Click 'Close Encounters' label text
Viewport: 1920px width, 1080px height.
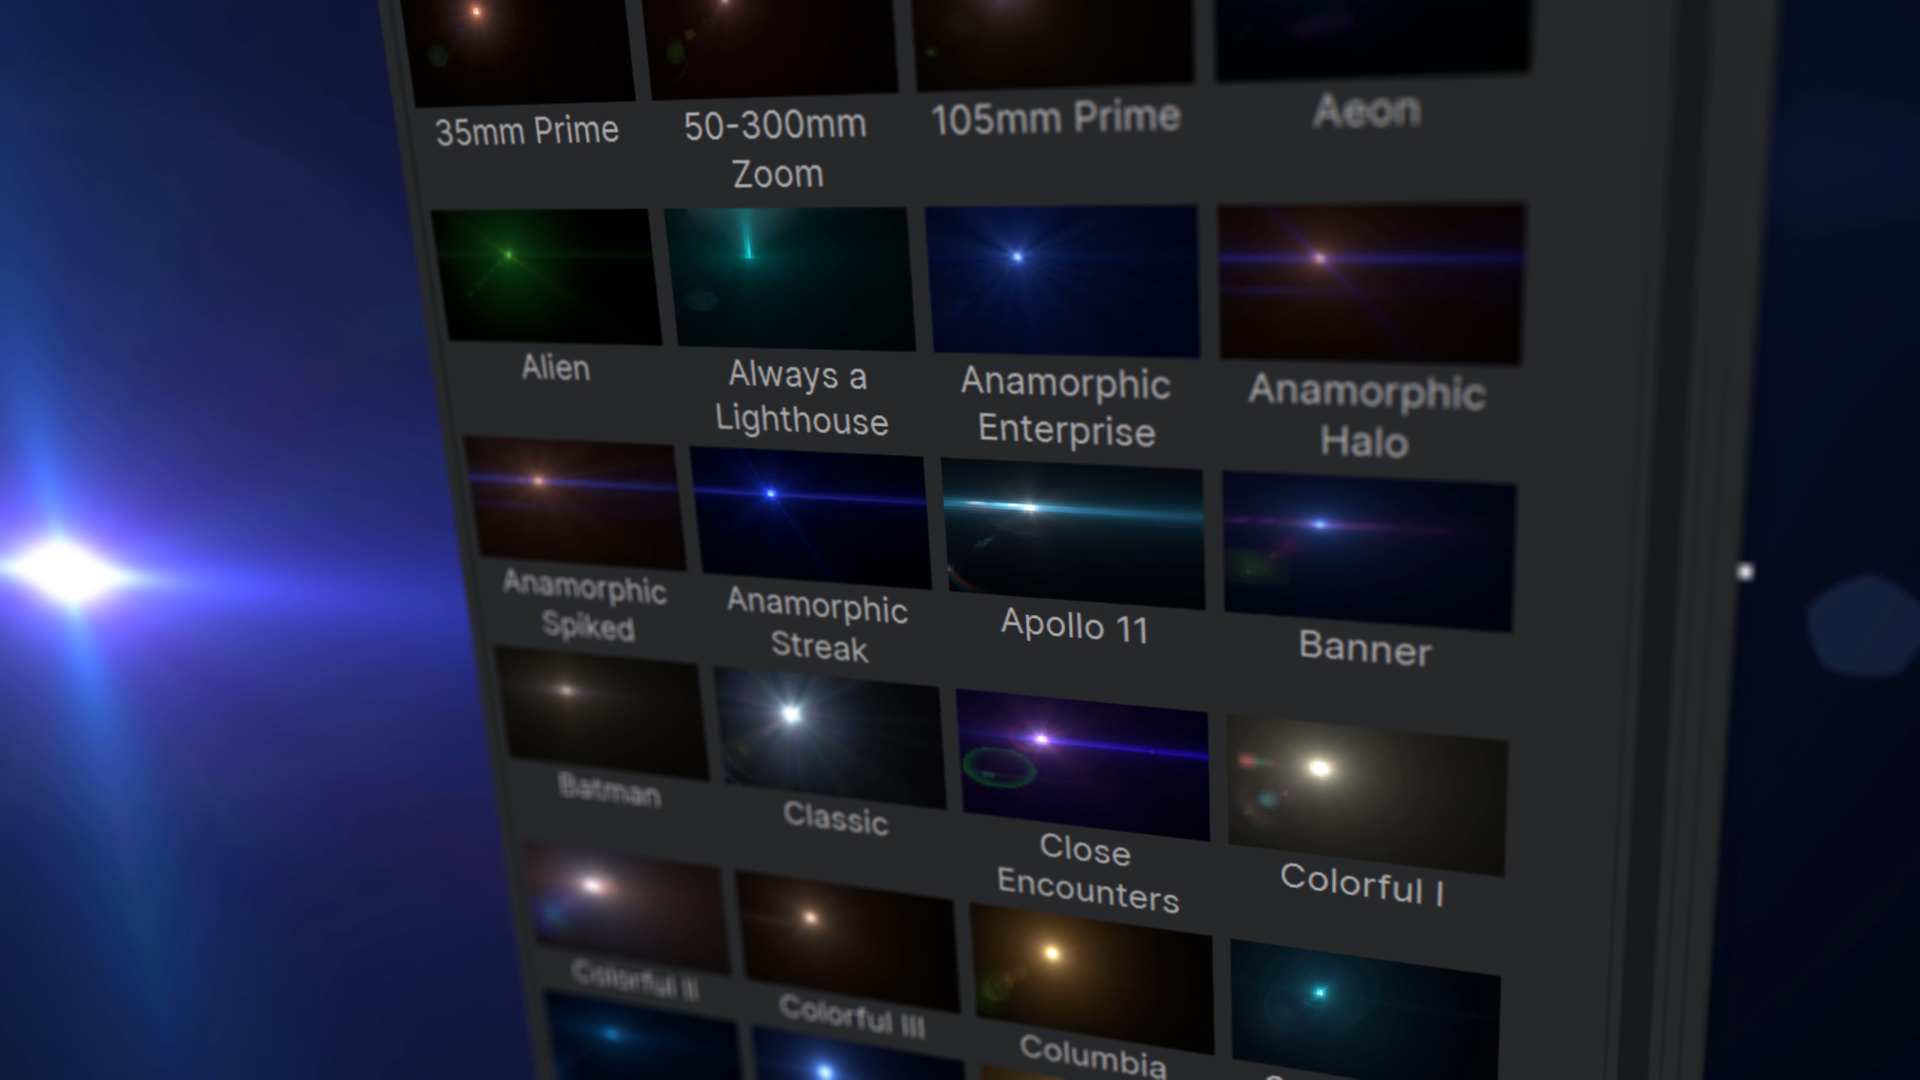pos(1088,872)
